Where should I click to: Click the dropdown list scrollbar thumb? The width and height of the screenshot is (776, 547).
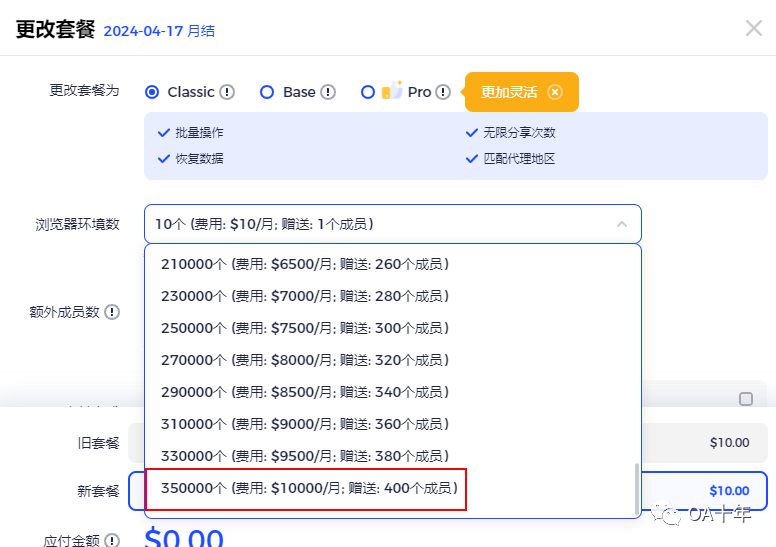point(636,487)
